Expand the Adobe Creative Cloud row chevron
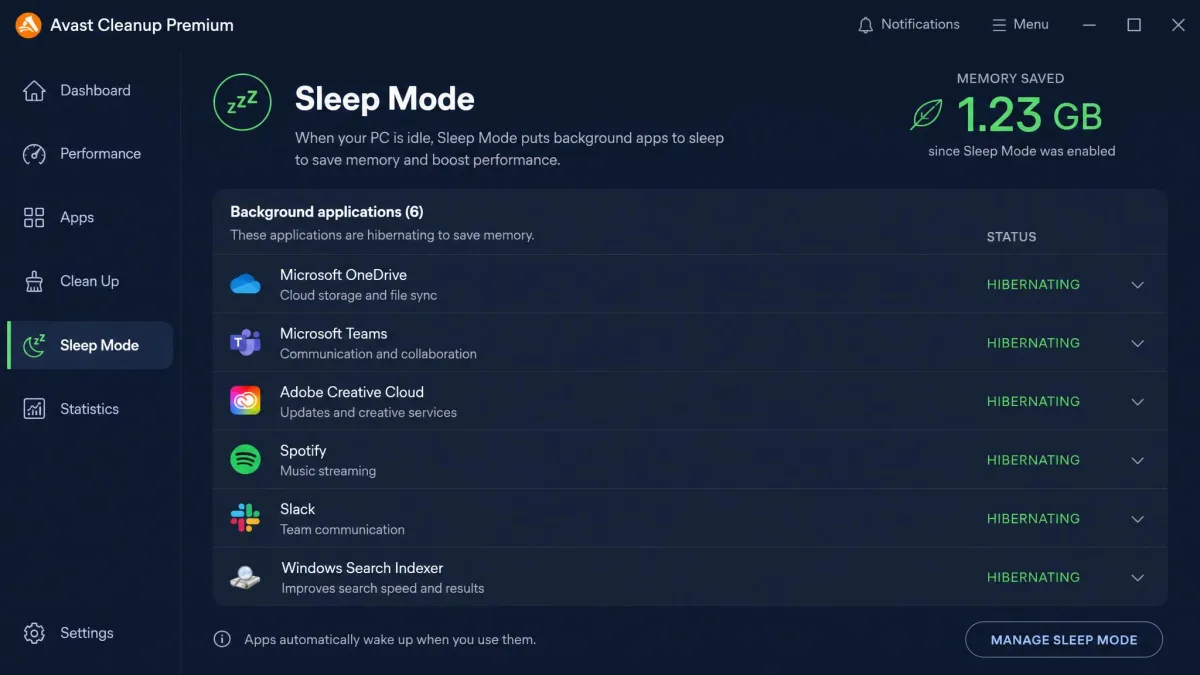Image resolution: width=1200 pixels, height=675 pixels. [x=1137, y=402]
